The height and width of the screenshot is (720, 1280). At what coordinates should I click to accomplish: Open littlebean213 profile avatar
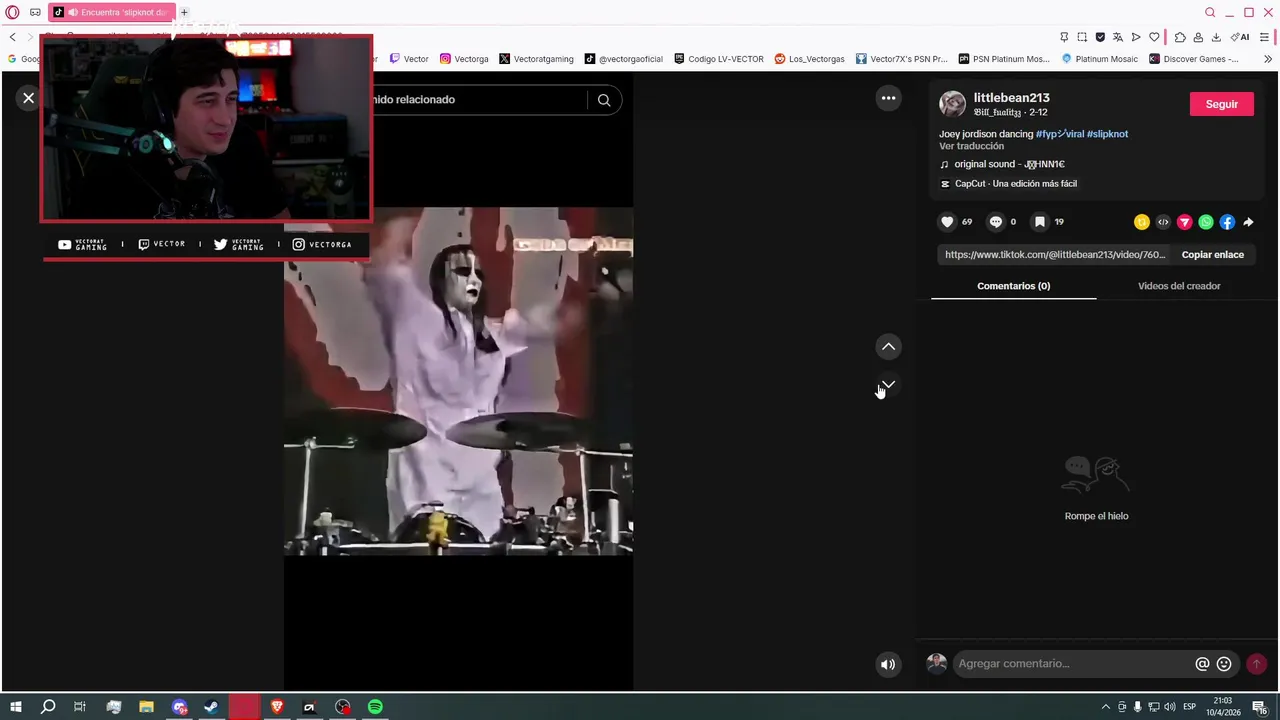[952, 104]
